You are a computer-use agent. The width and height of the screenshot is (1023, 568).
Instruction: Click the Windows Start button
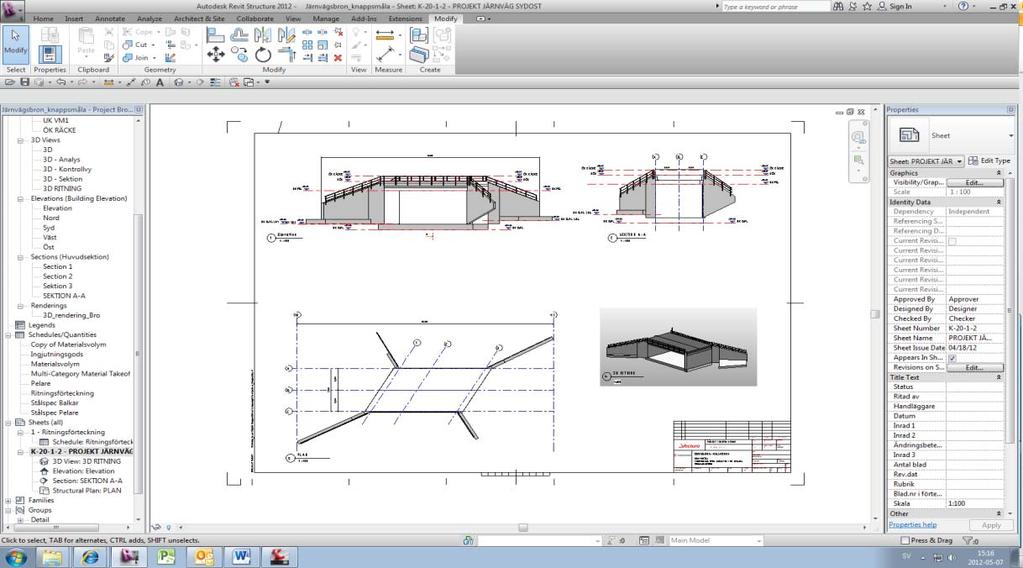(15, 558)
